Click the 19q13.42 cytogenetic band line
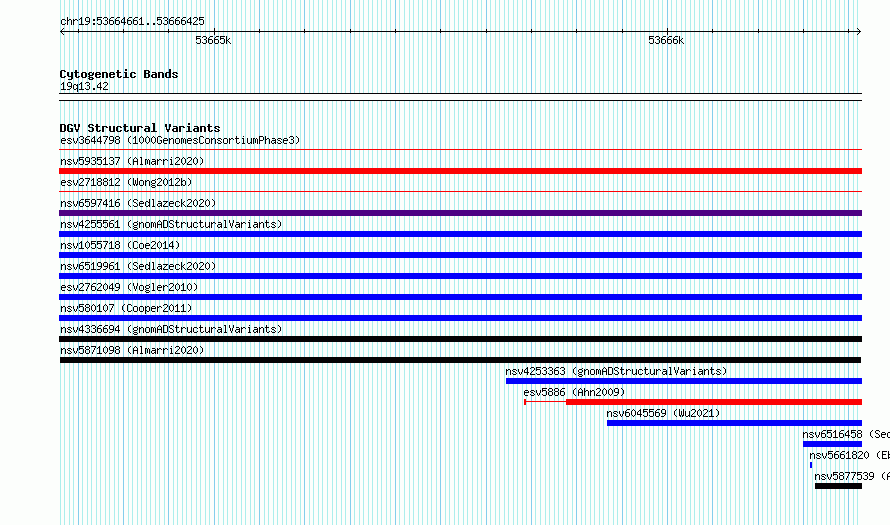890x525 pixels. (460, 97)
